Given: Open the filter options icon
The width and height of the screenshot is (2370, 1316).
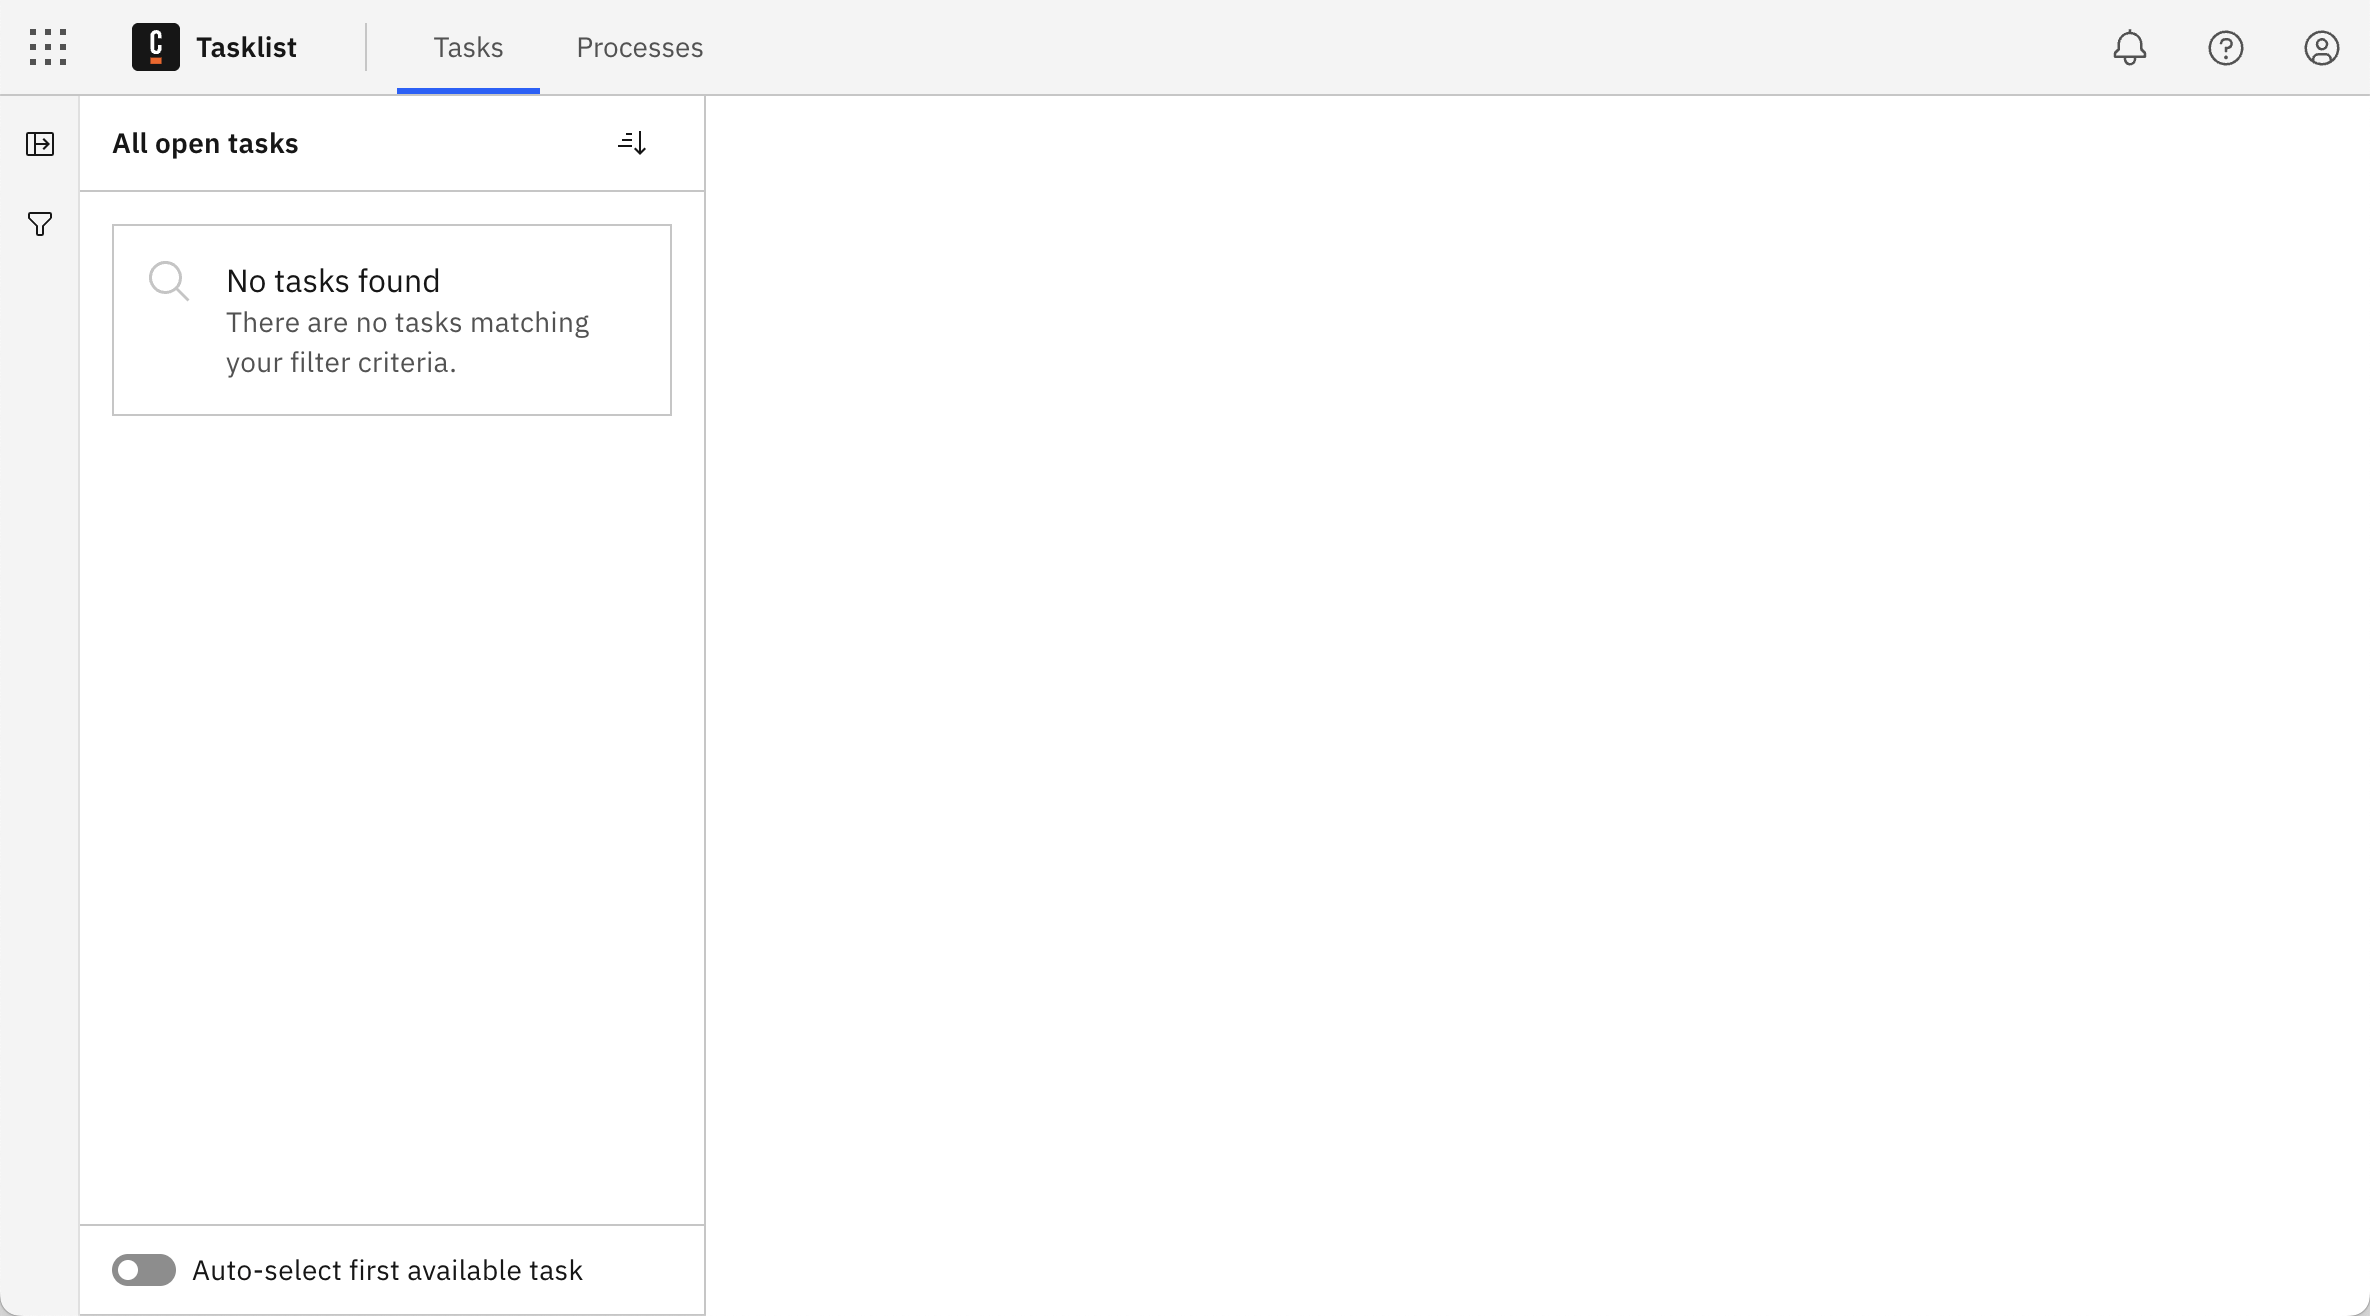Looking at the screenshot, I should (40, 223).
